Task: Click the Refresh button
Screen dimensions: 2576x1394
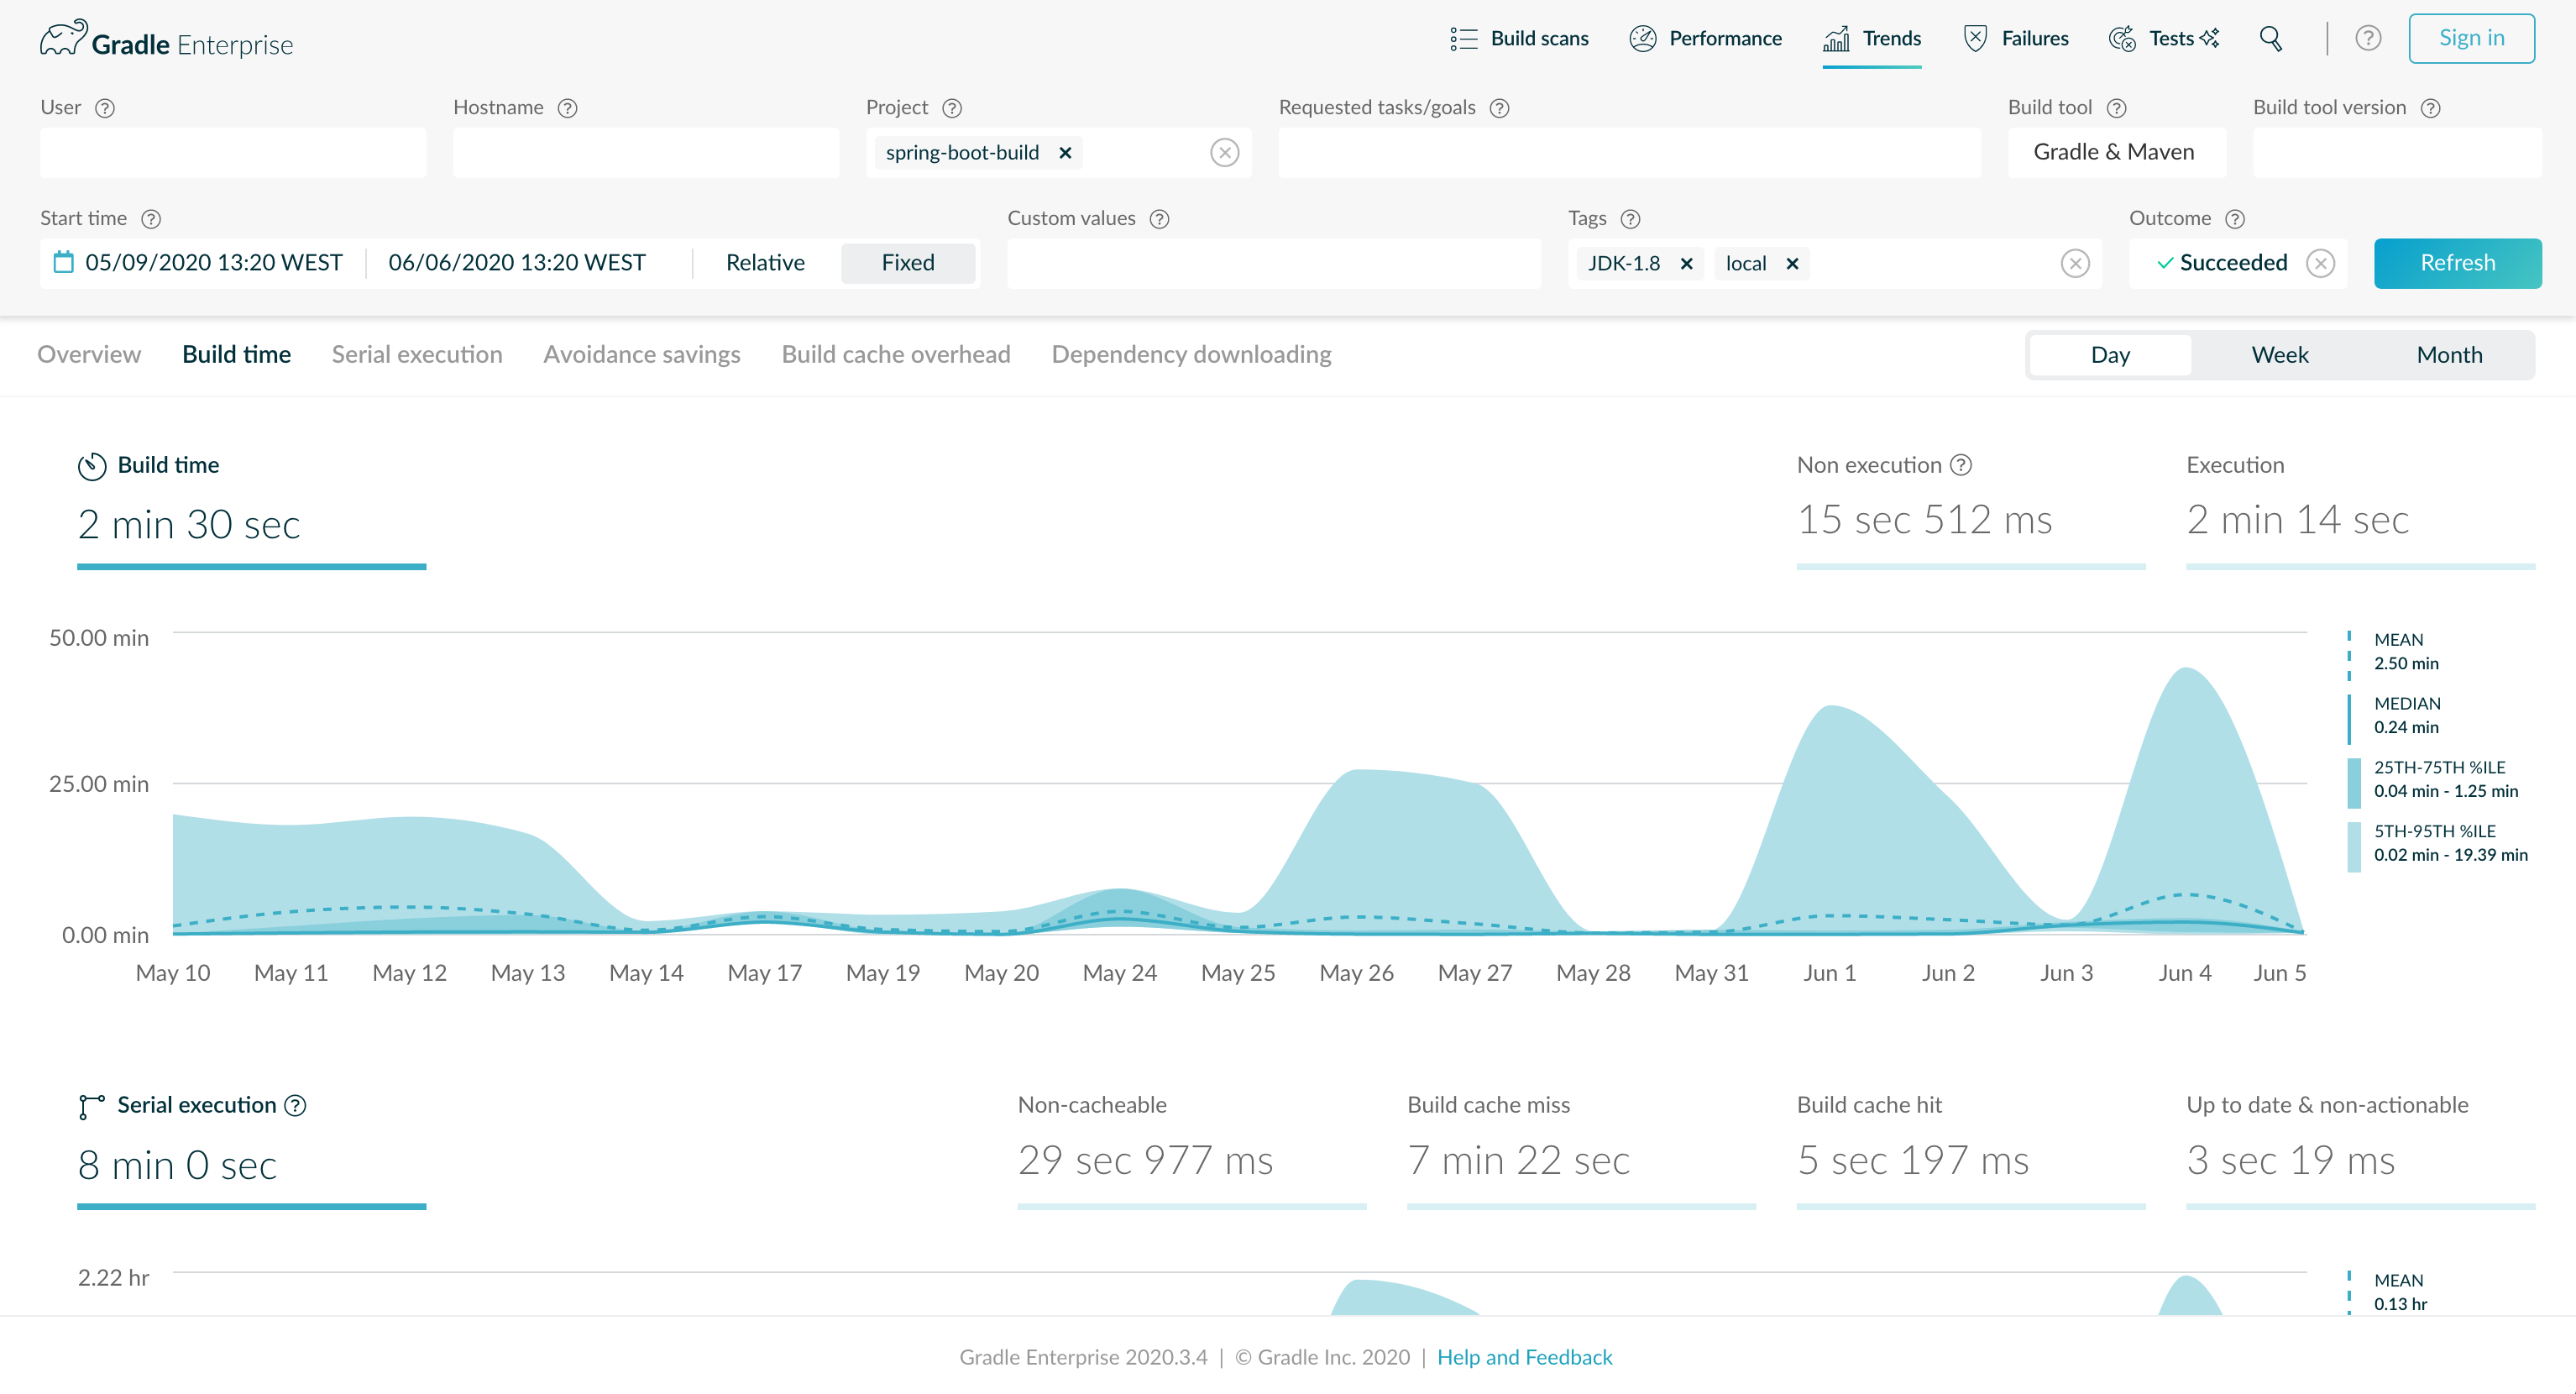Action: [2457, 263]
